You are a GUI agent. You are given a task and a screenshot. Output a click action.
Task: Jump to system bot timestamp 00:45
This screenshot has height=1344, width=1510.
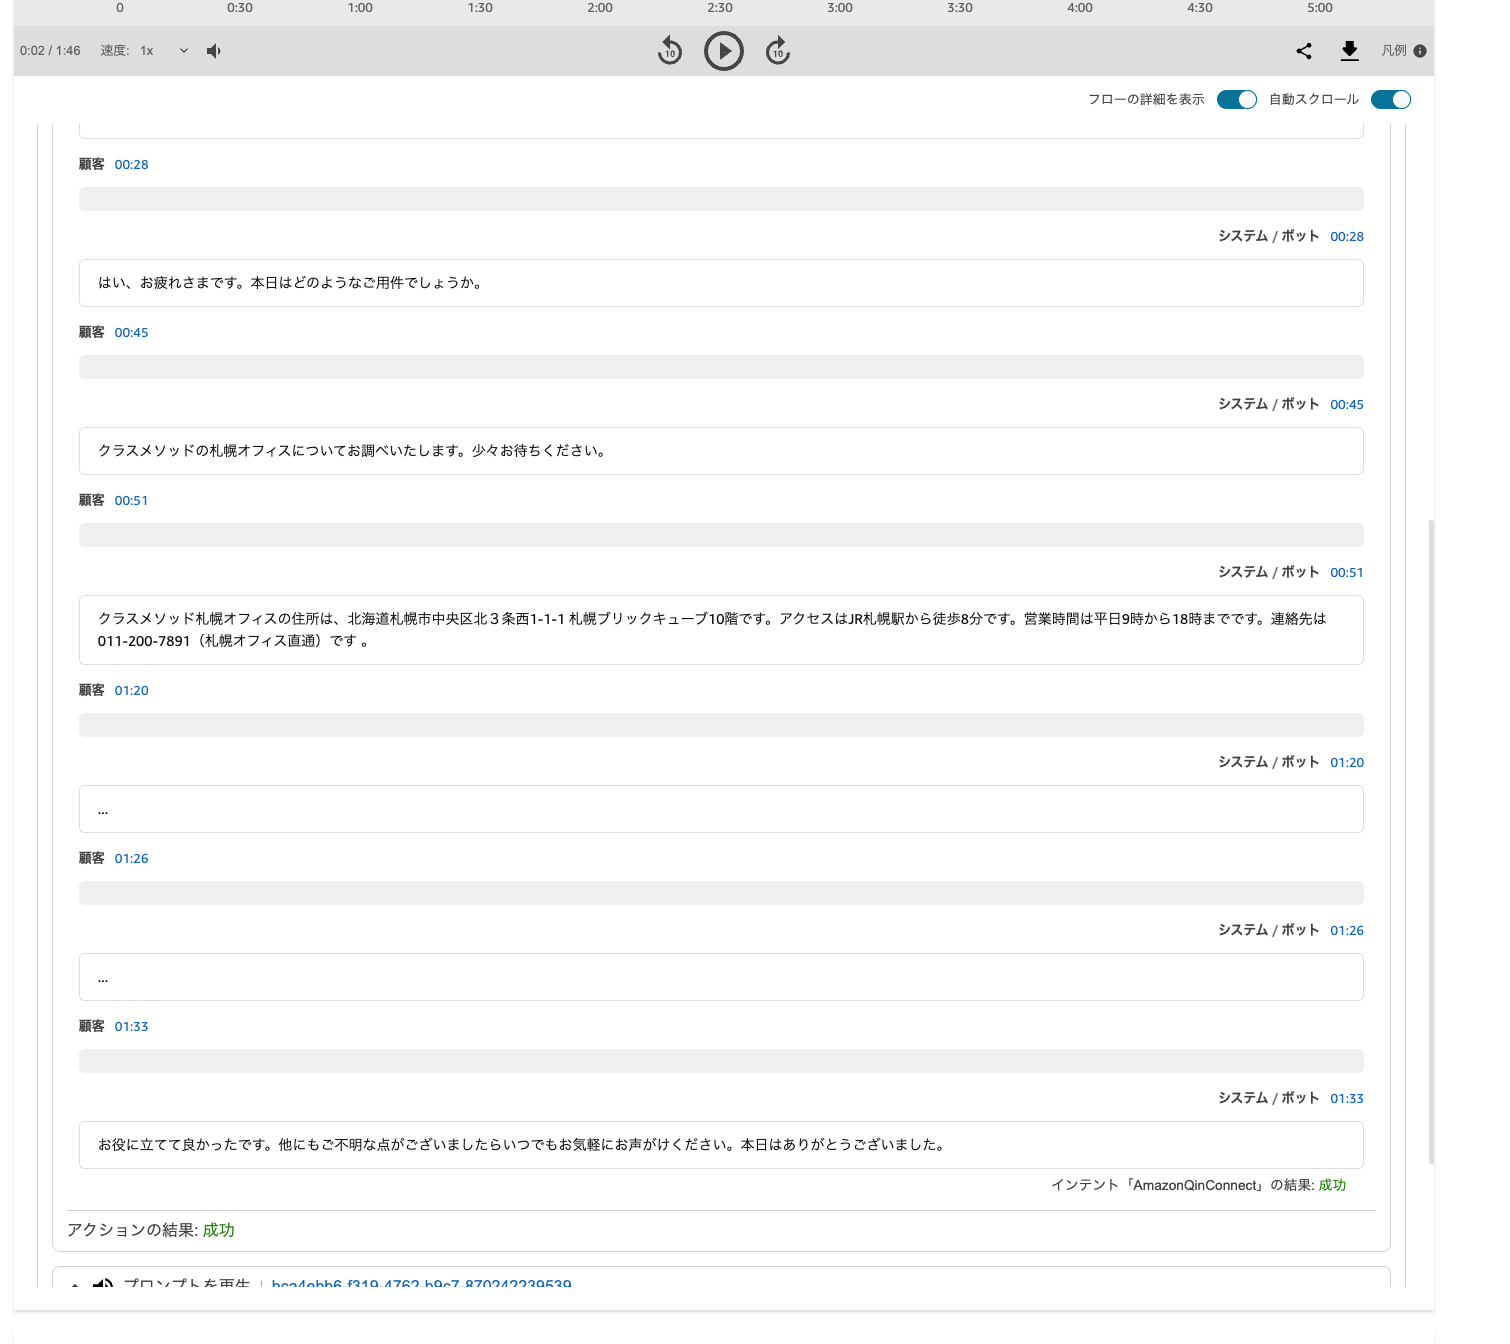point(1347,404)
